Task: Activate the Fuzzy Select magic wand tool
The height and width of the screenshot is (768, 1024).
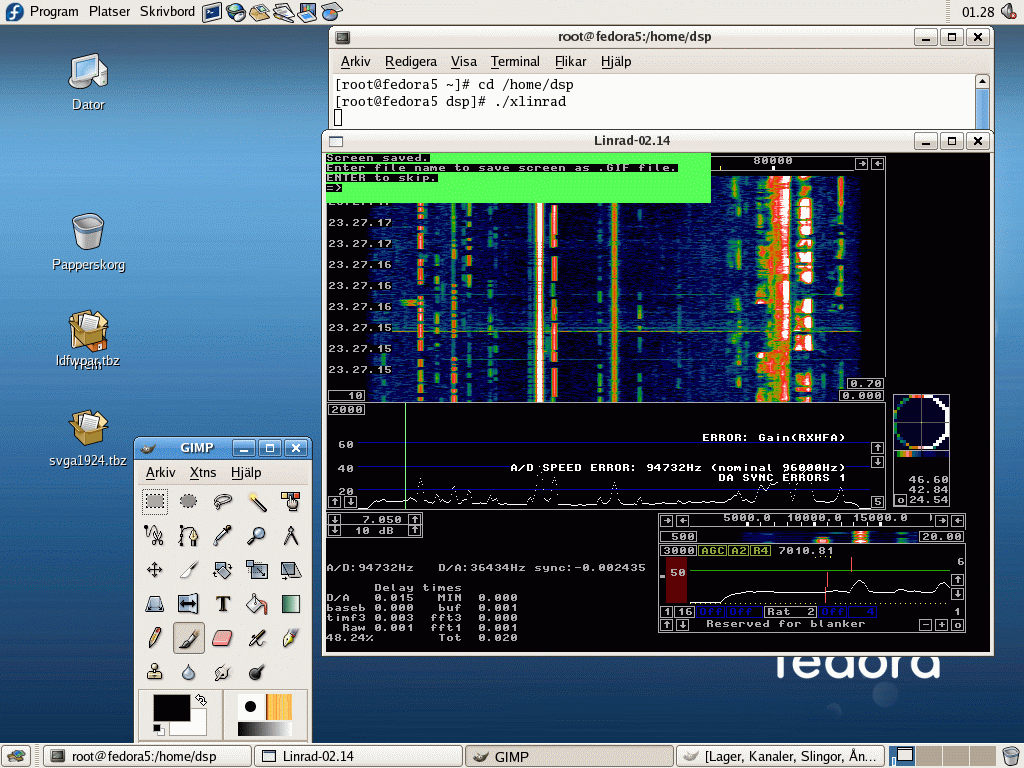Action: tap(257, 502)
